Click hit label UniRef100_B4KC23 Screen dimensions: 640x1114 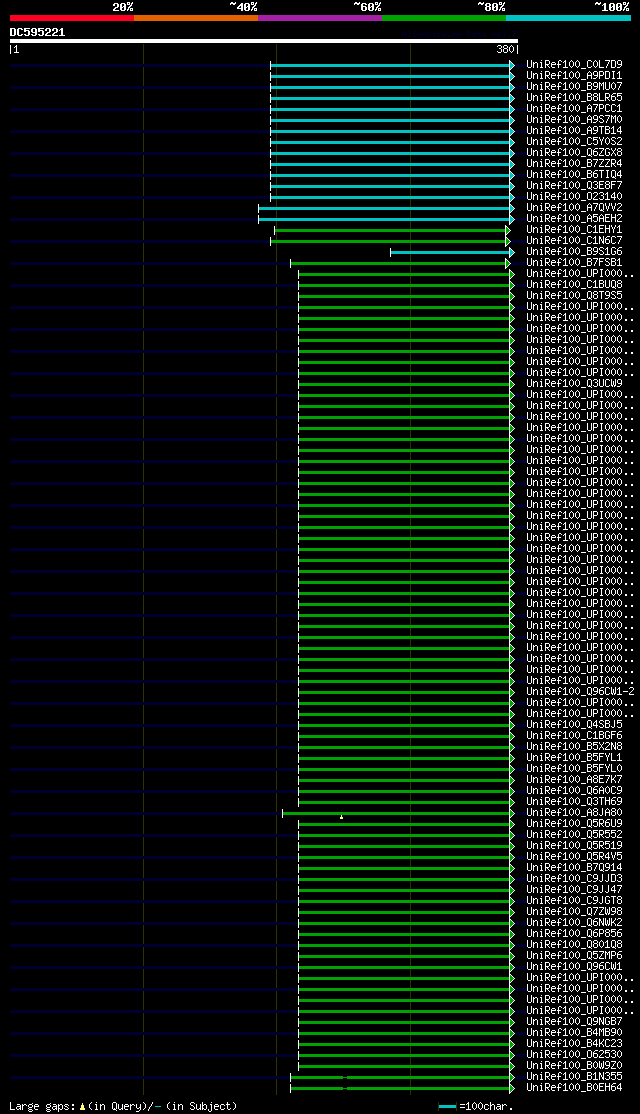pos(575,1044)
